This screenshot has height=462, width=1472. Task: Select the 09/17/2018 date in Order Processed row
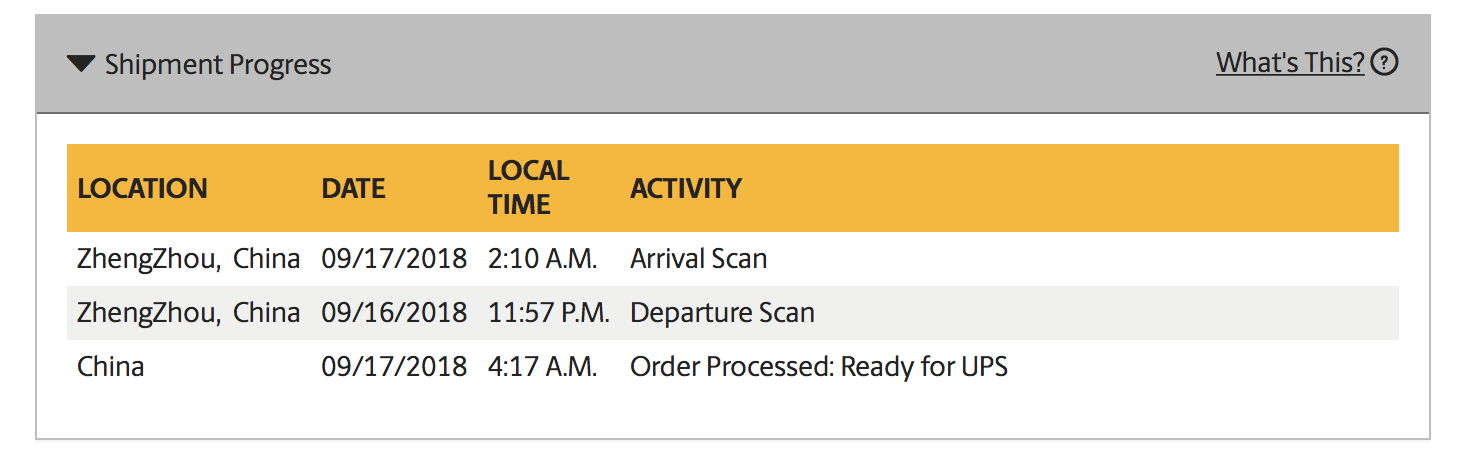[x=394, y=367]
